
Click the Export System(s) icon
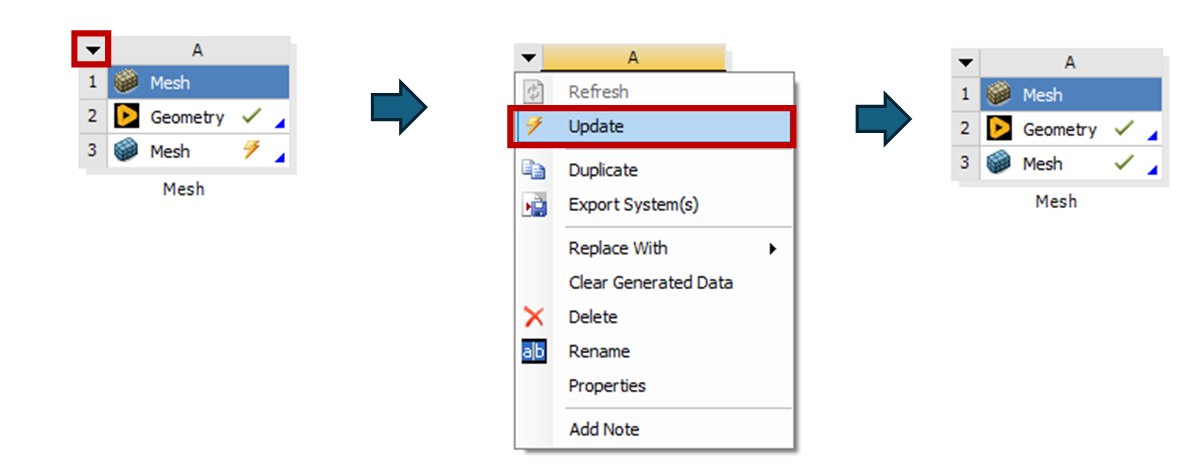pyautogui.click(x=534, y=206)
